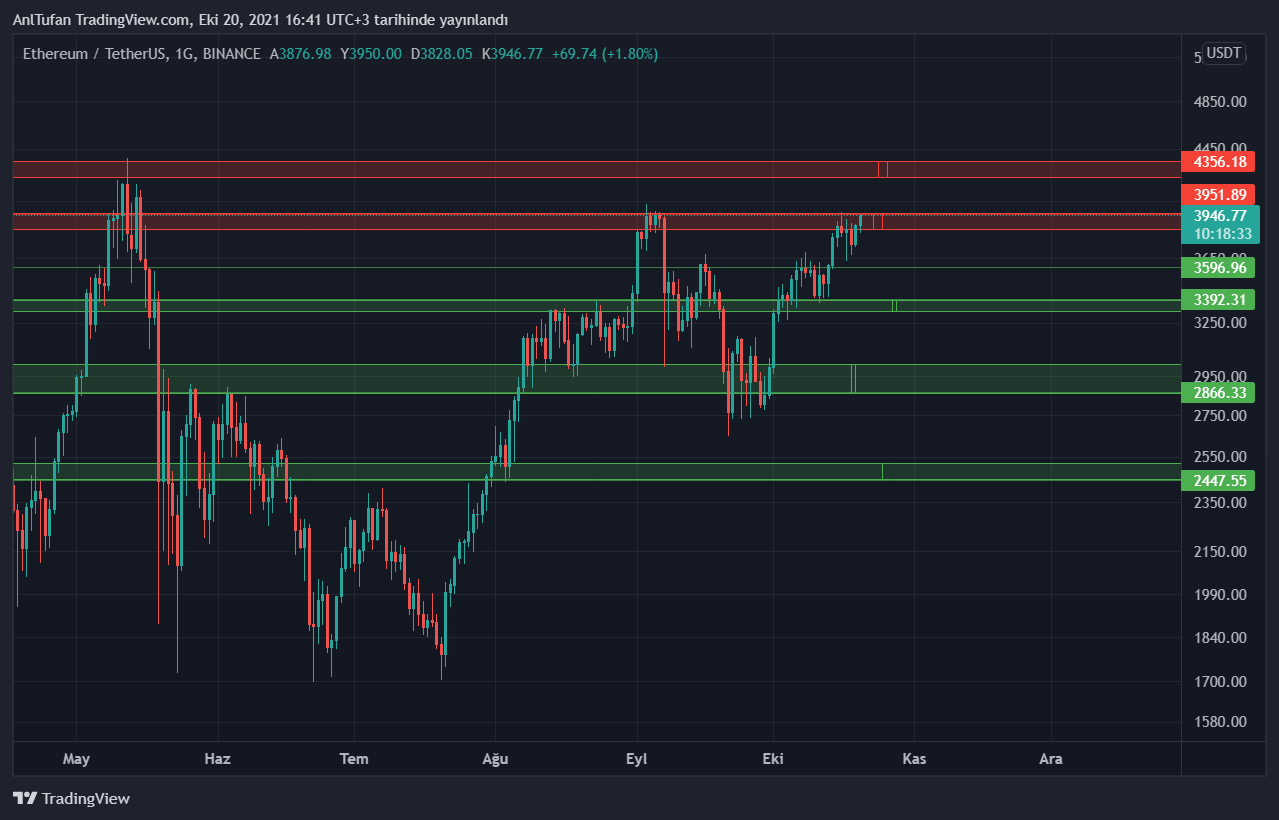Click the 2866.33 green price label

[1217, 393]
